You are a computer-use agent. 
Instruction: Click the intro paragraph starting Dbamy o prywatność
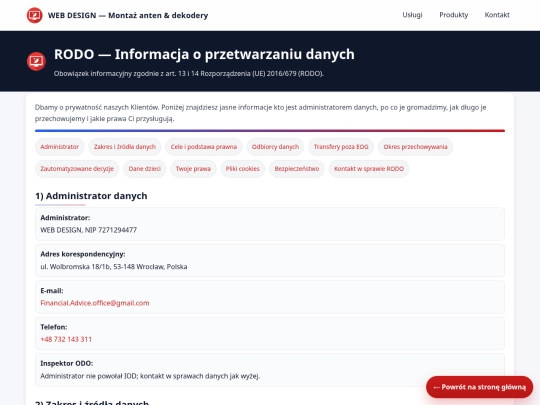[260, 113]
